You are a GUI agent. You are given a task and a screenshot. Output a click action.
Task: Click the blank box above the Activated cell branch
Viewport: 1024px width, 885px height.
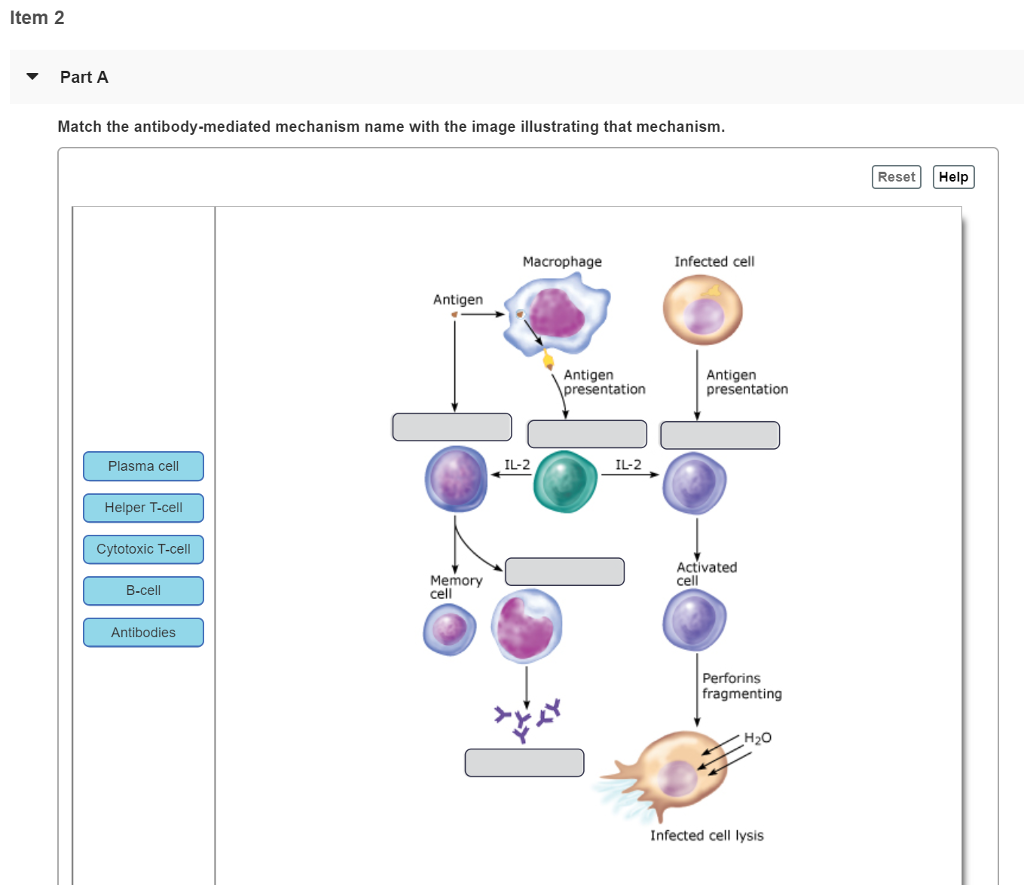tap(720, 434)
